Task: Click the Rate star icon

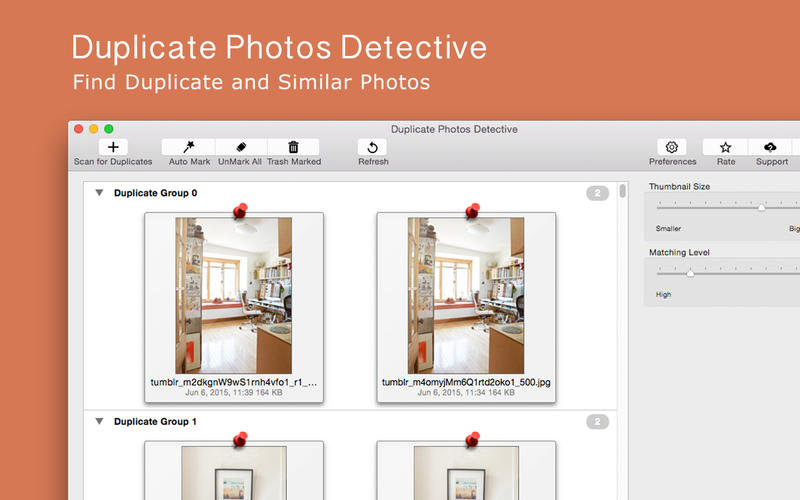Action: tap(725, 147)
